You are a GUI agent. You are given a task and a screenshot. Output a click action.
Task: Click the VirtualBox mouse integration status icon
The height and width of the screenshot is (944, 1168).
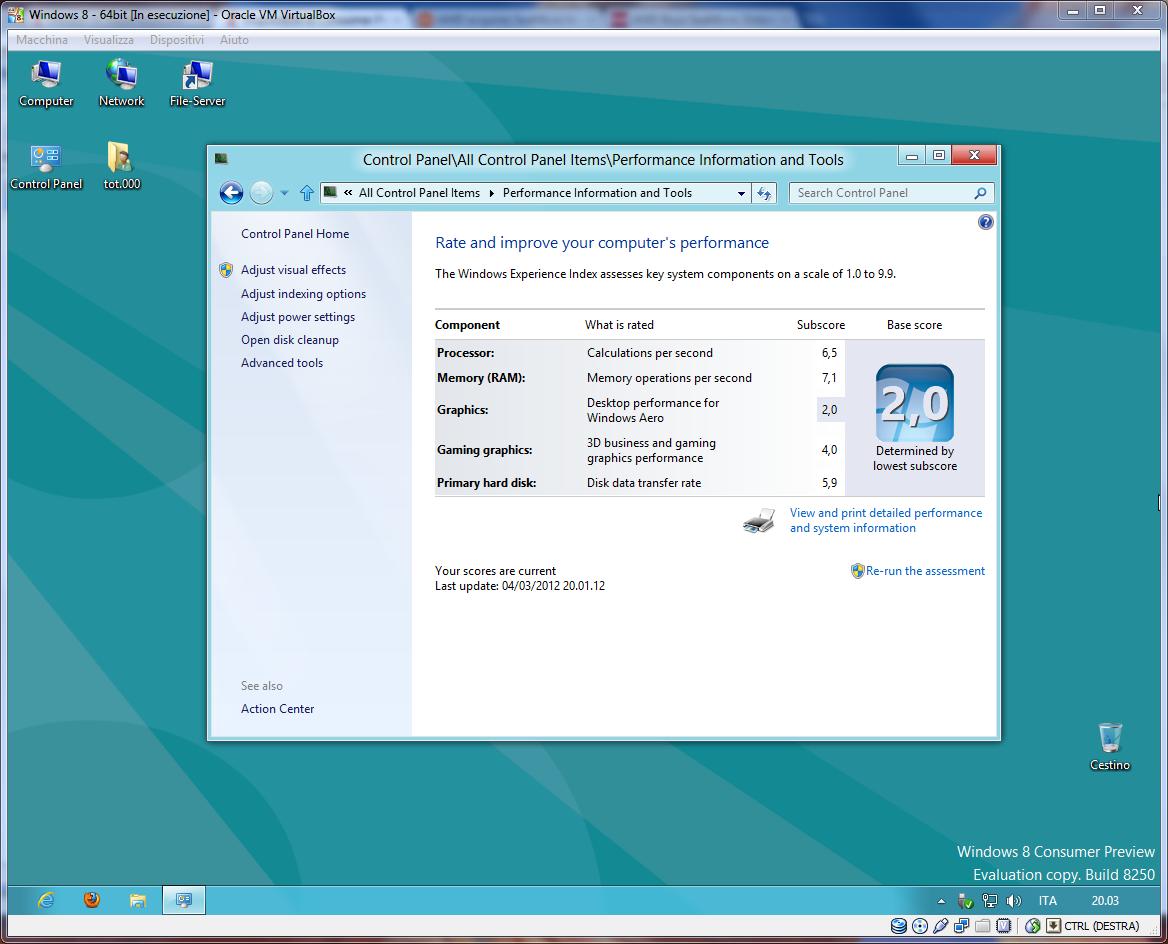point(1032,926)
